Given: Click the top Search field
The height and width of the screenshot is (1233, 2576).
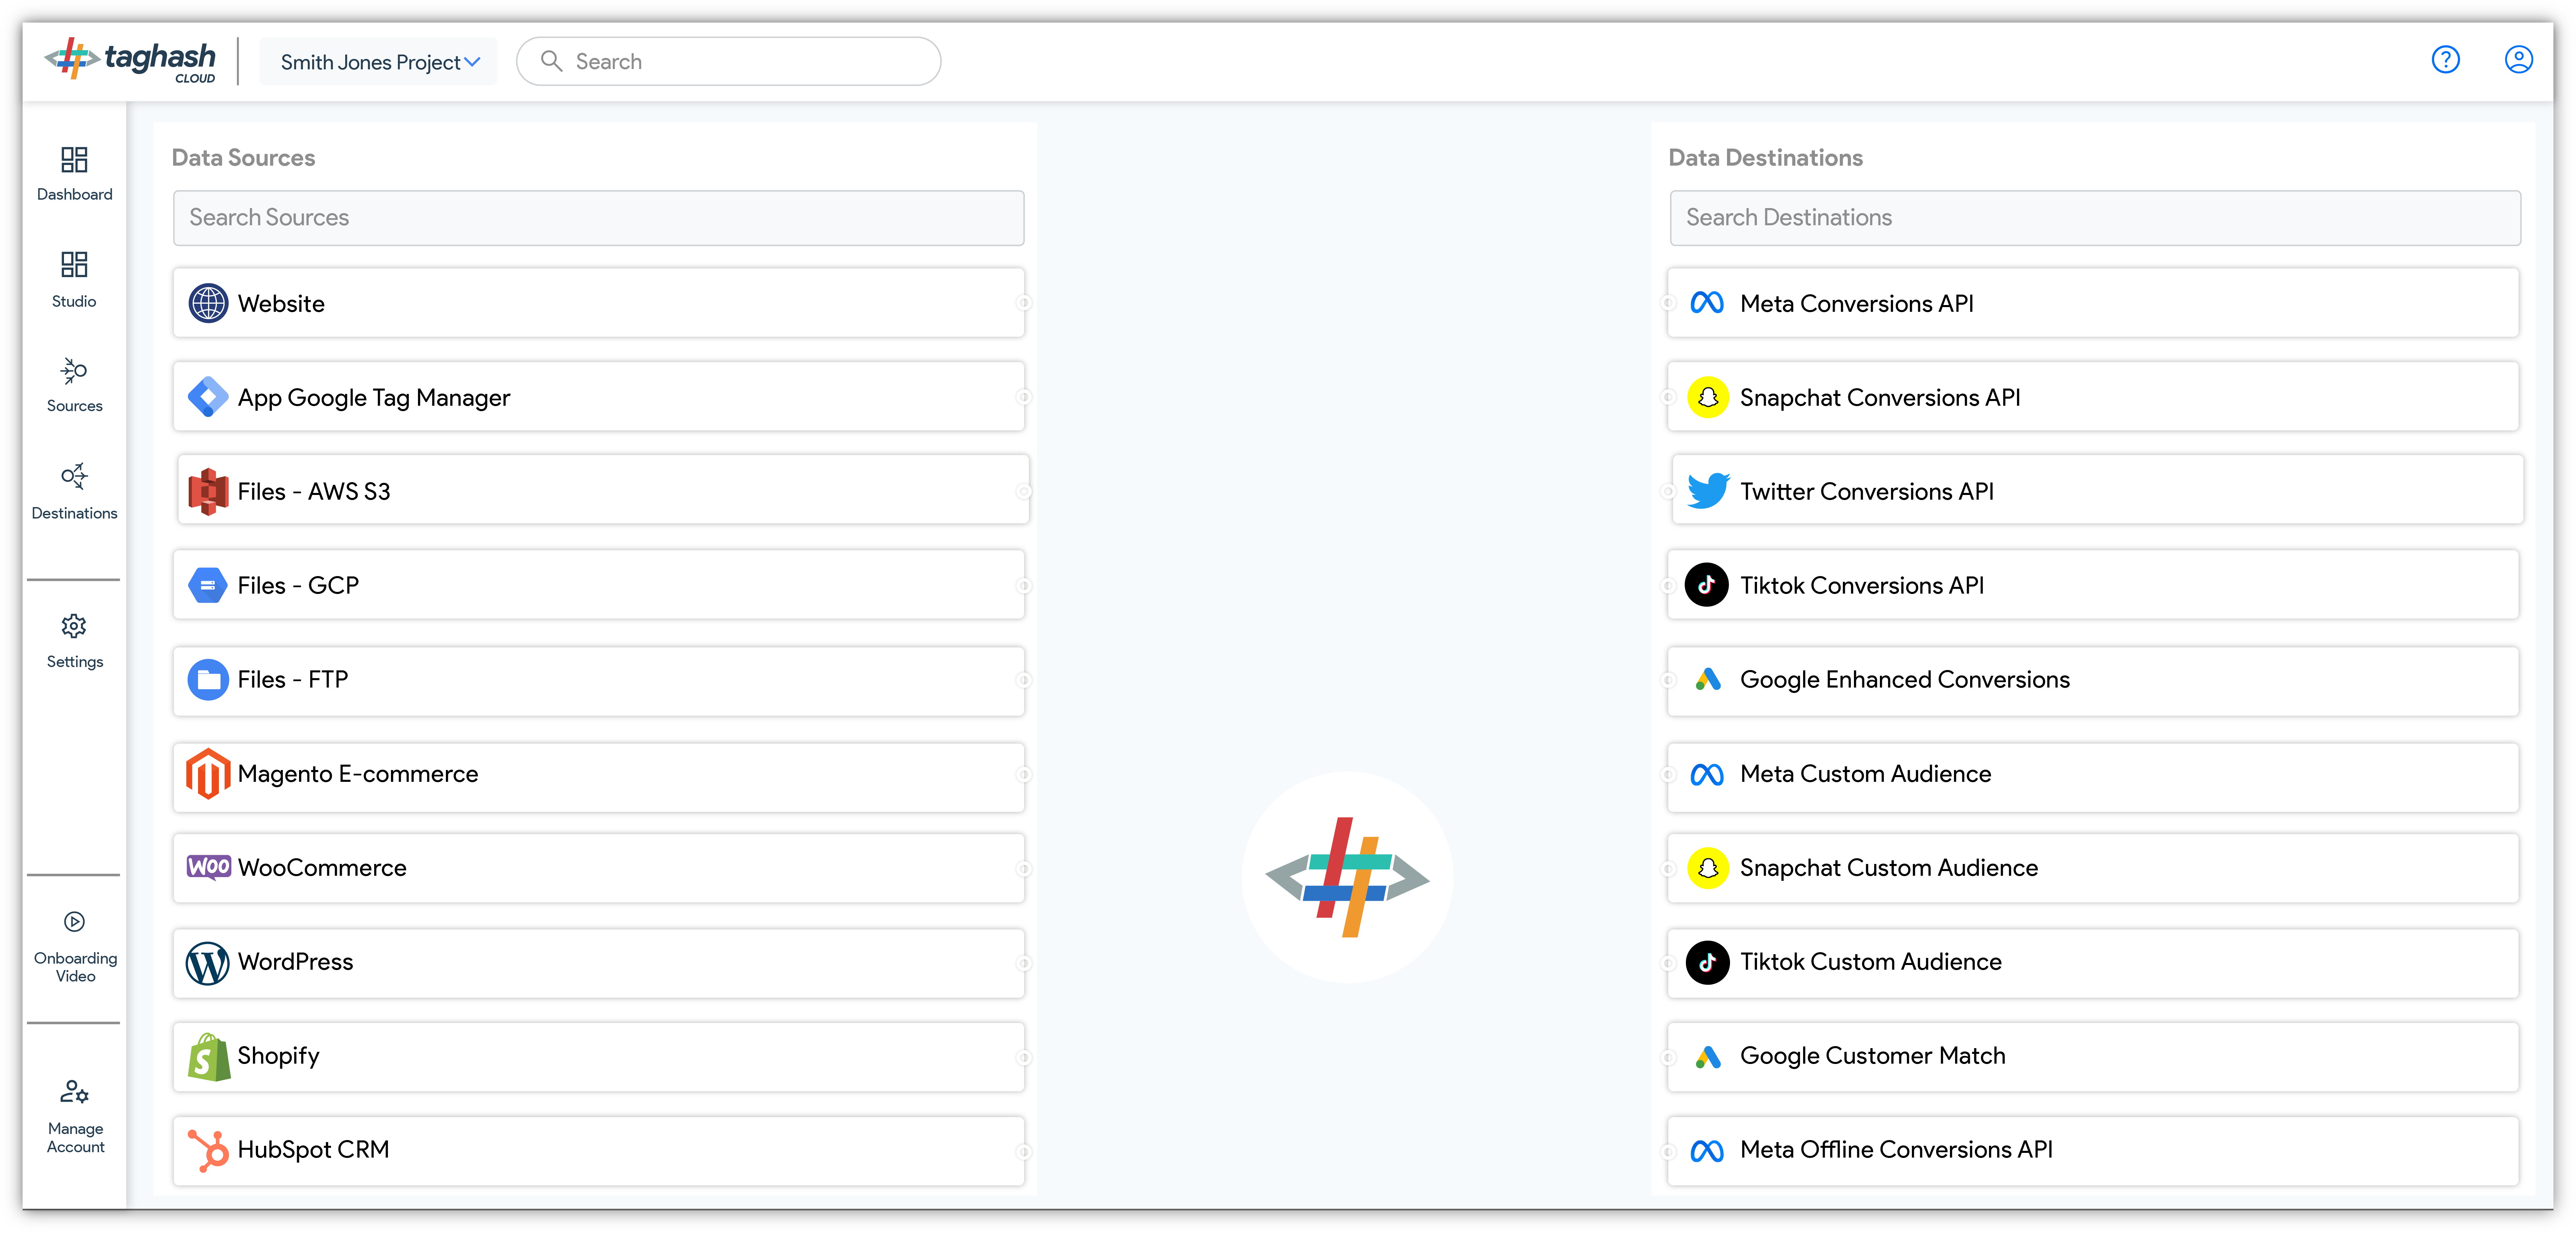Looking at the screenshot, I should (728, 62).
